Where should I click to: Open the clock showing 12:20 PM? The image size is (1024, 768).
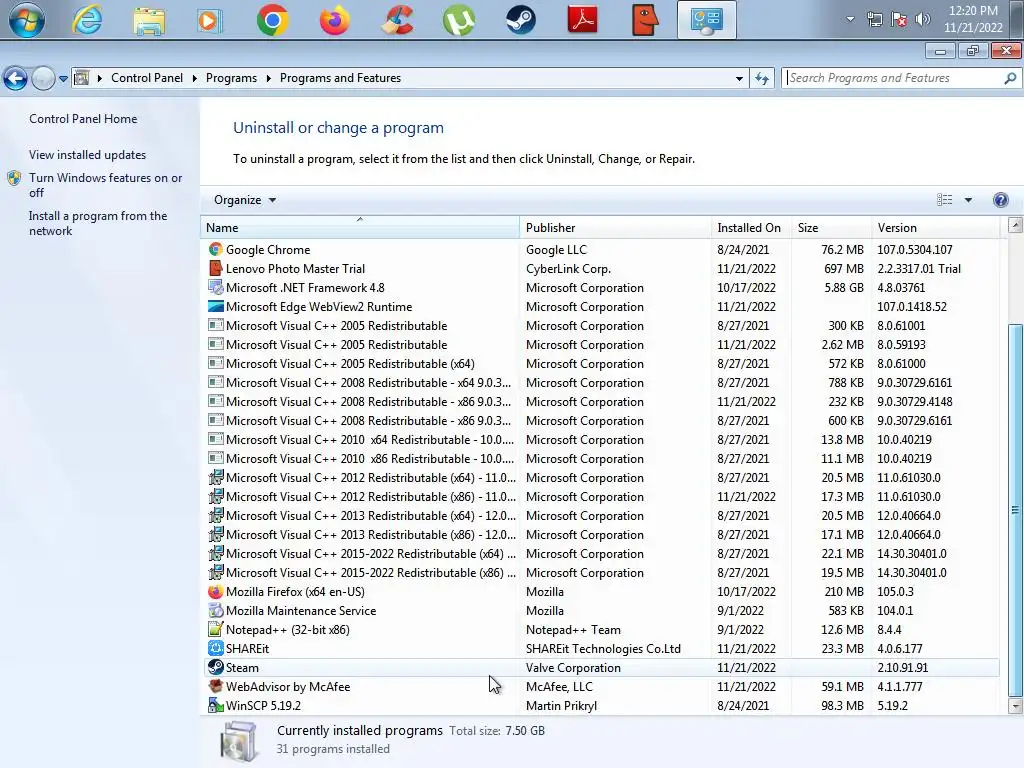pyautogui.click(x=973, y=19)
